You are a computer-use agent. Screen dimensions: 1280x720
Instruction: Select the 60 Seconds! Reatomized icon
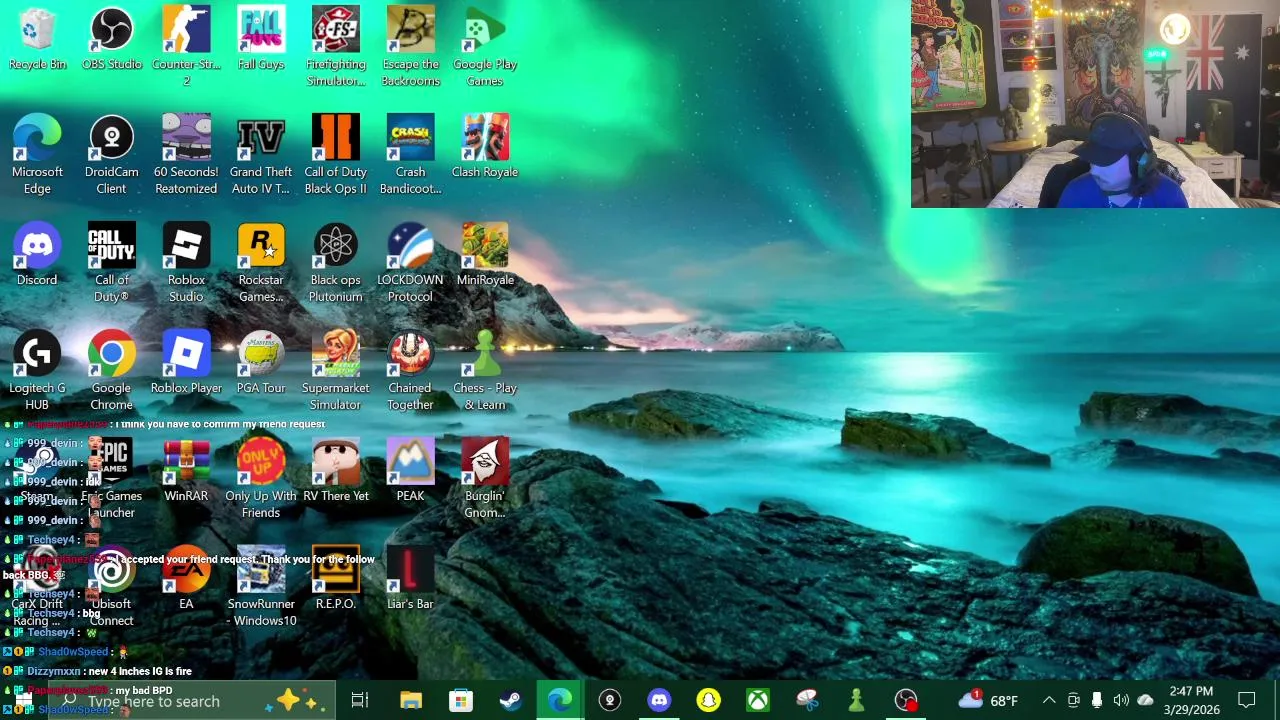tap(186, 155)
